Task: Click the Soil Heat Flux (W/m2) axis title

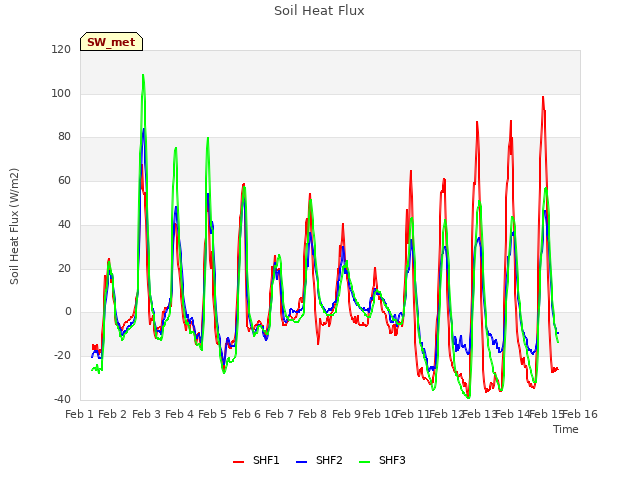Action: [14, 226]
